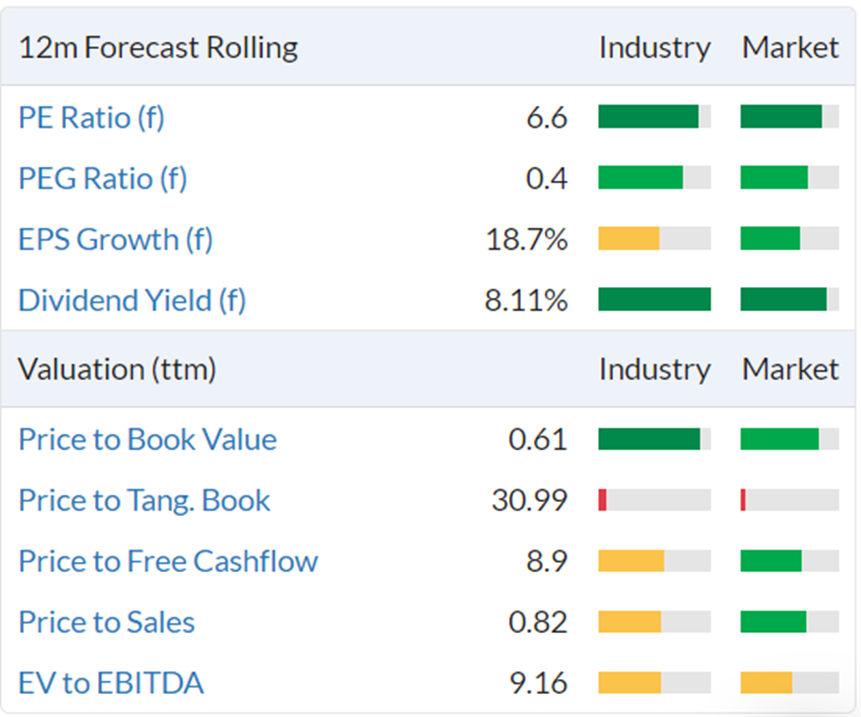Viewport: 861px width, 717px height.
Task: Click the Dividend Yield industry rank bar
Action: coord(655,299)
